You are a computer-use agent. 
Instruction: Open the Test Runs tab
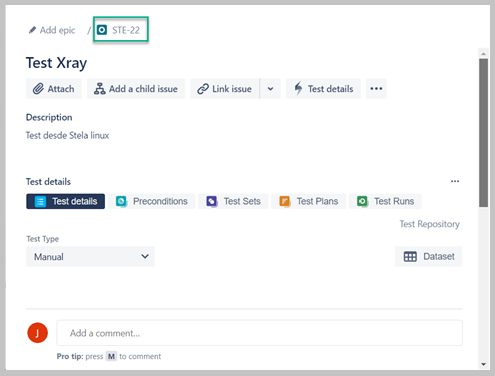[385, 201]
